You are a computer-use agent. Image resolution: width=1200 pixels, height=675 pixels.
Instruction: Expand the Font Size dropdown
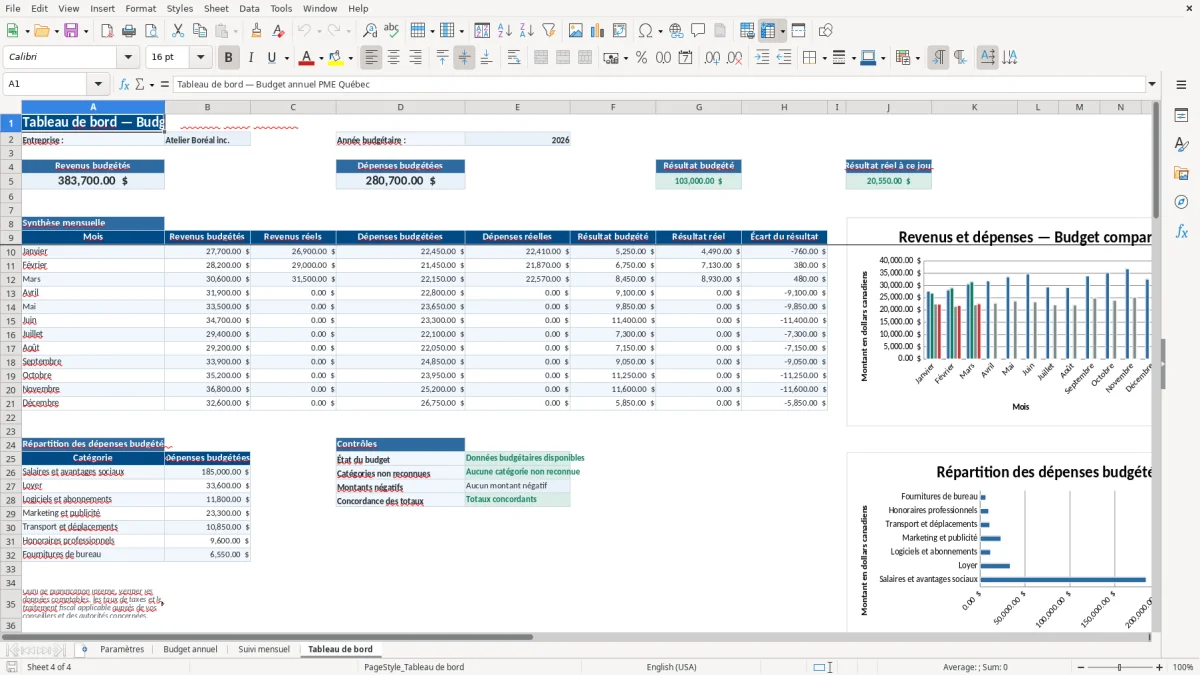coord(201,58)
